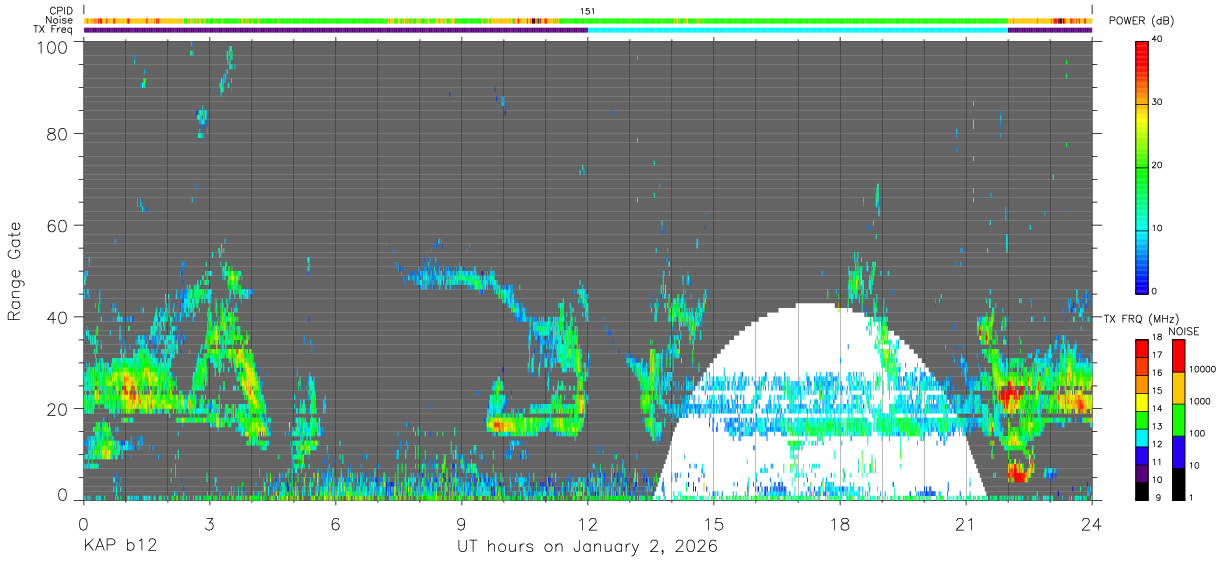
Task: Click the uppercase "NOISE" legend title
Action: click(1183, 331)
